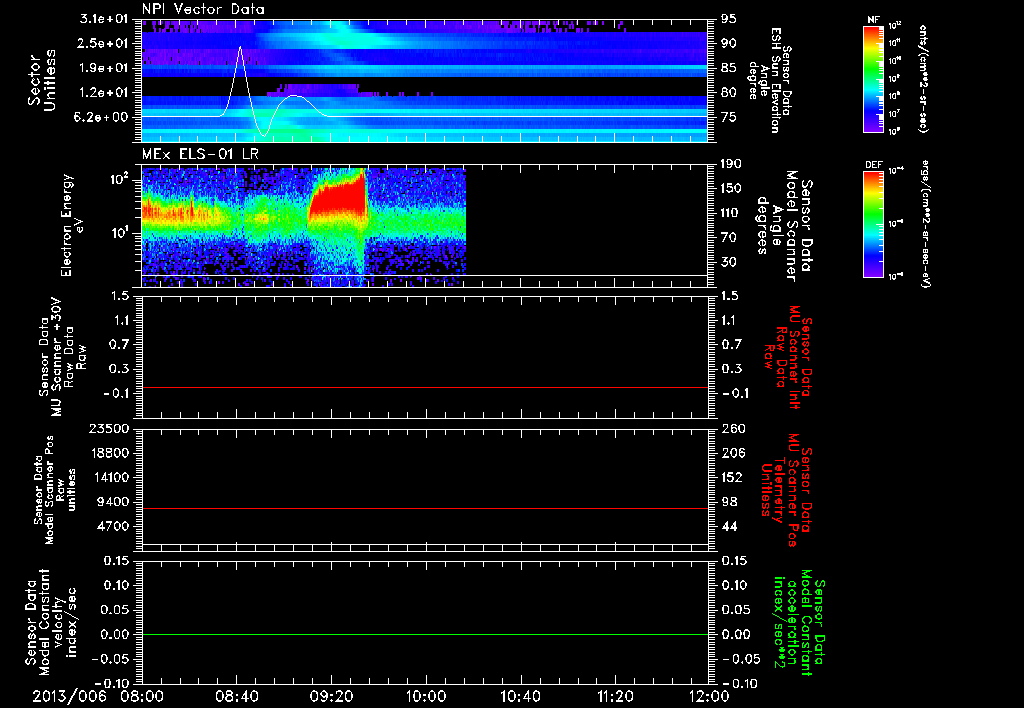1024x708 pixels.
Task: Click the green line in velocity panel
Action: pos(424,634)
